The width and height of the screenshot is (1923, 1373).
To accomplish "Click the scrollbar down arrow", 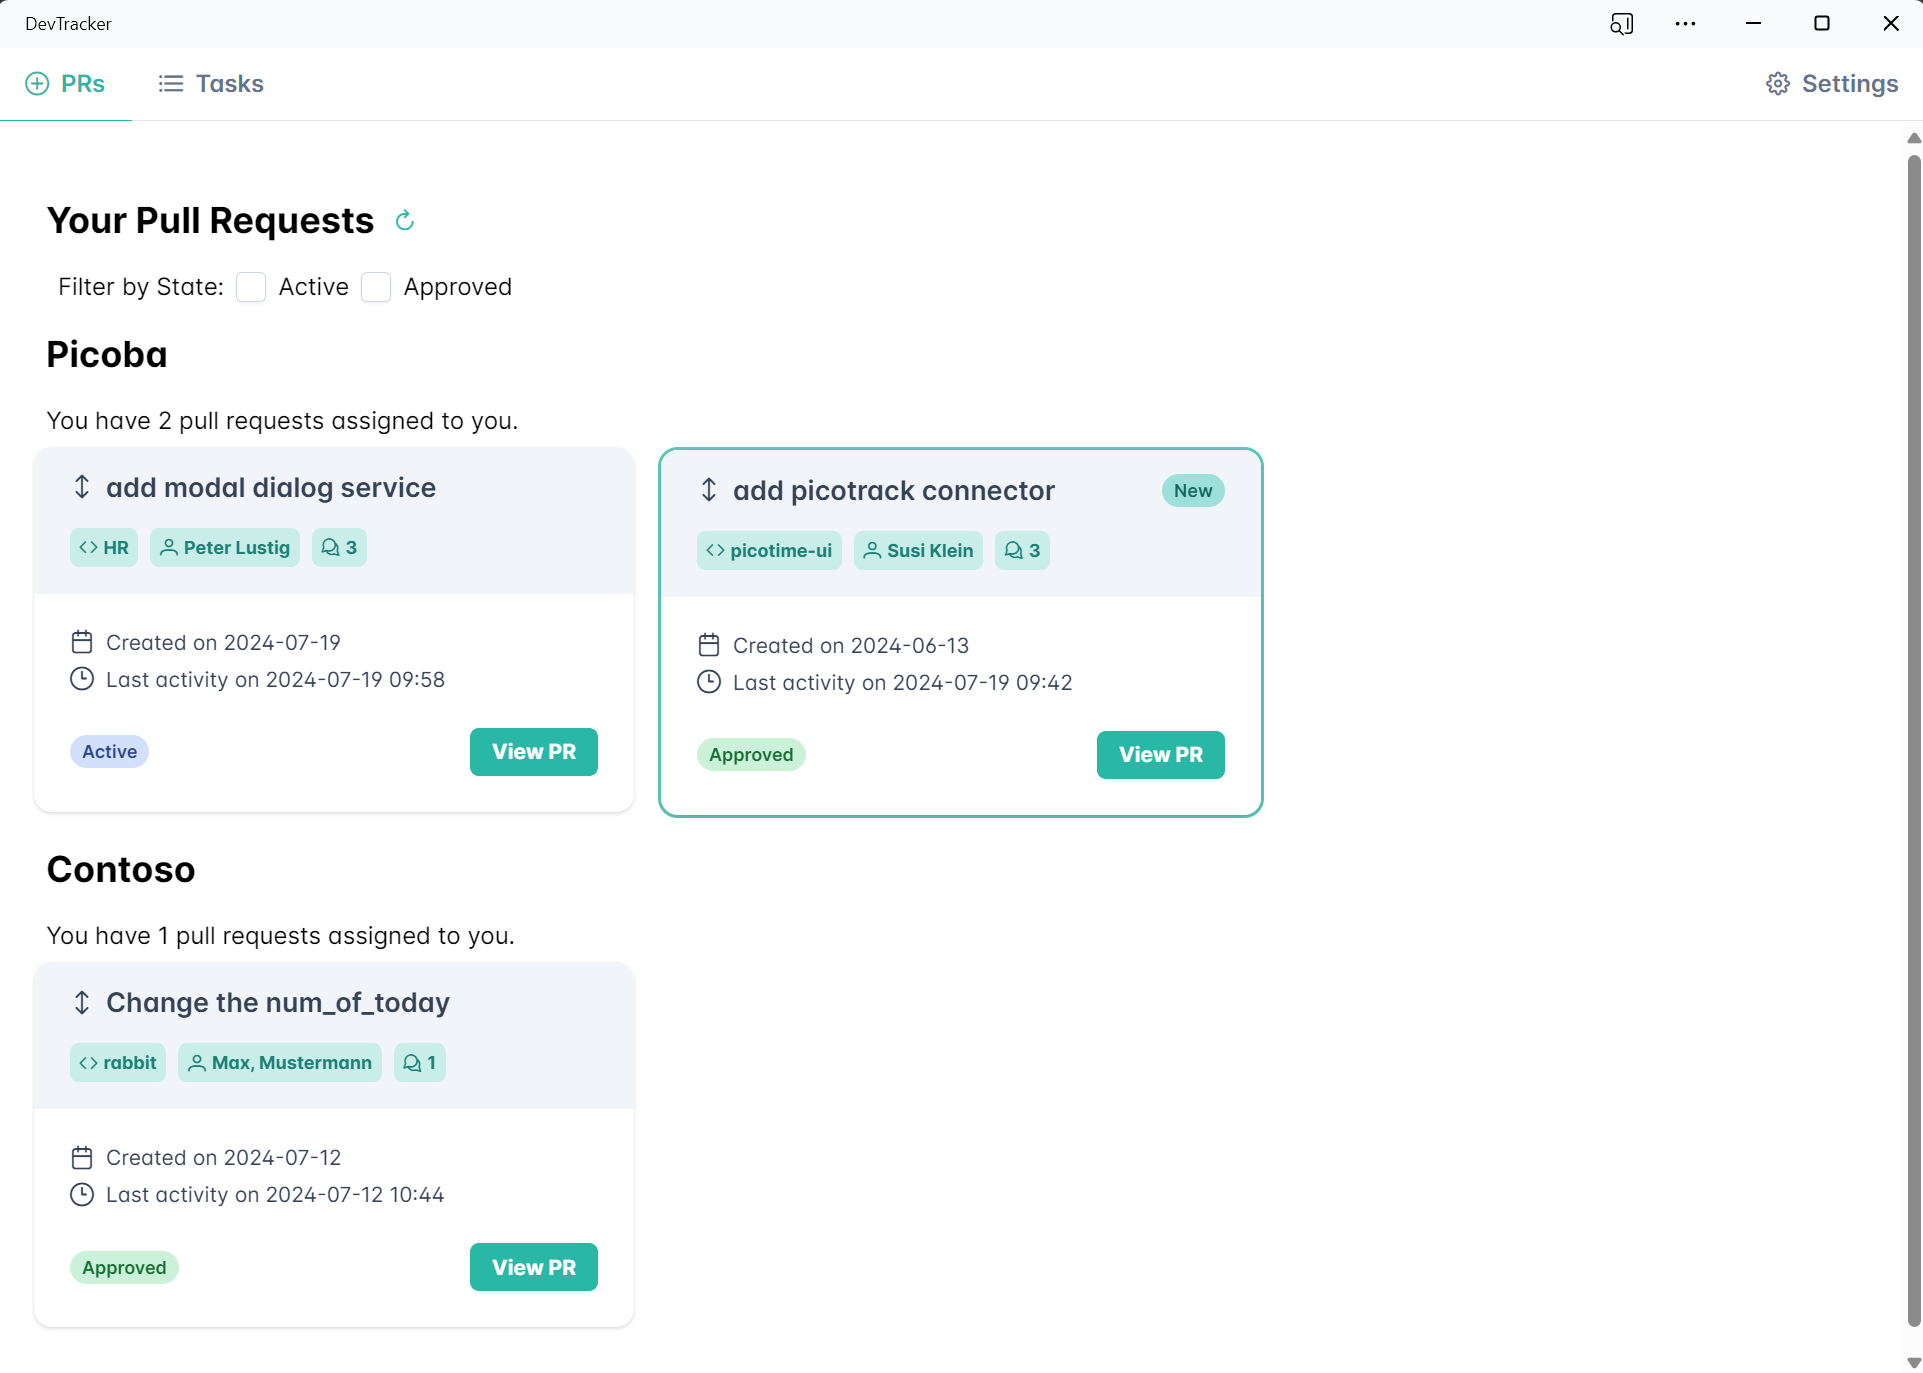I will click(x=1913, y=1362).
